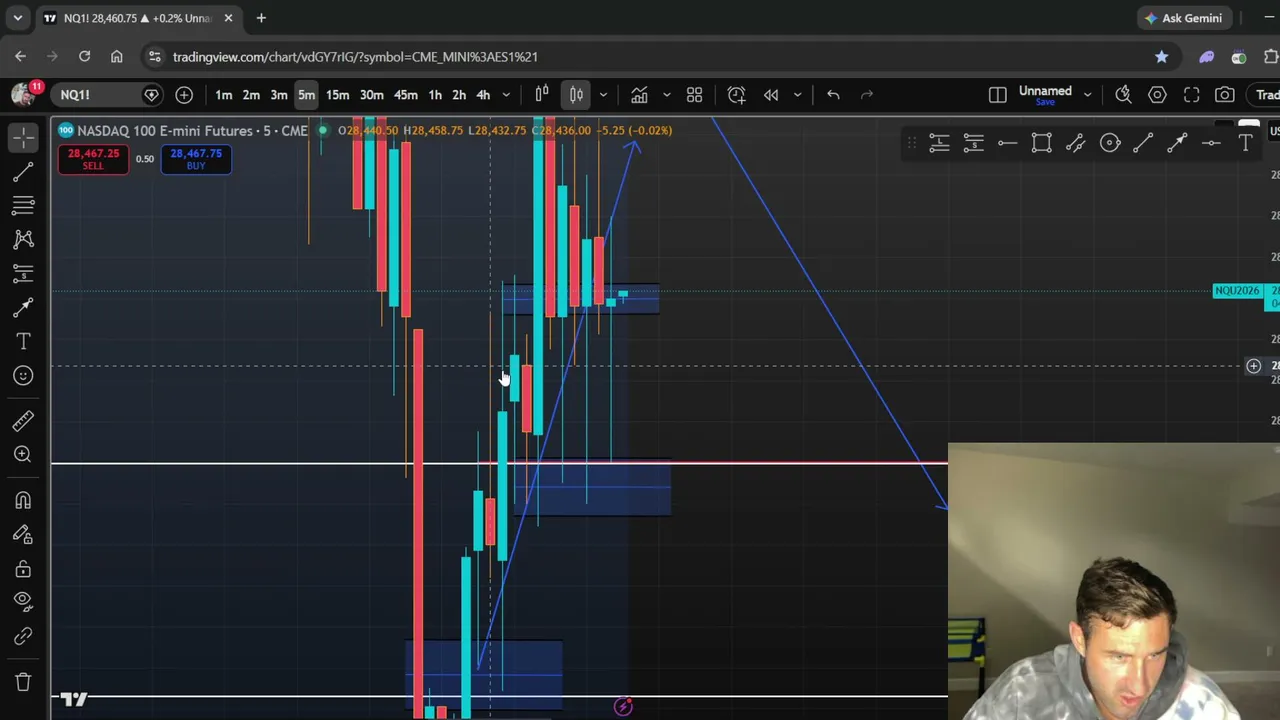Open the chart patterns tool group
Image resolution: width=1280 pixels, height=720 pixels.
click(x=23, y=240)
